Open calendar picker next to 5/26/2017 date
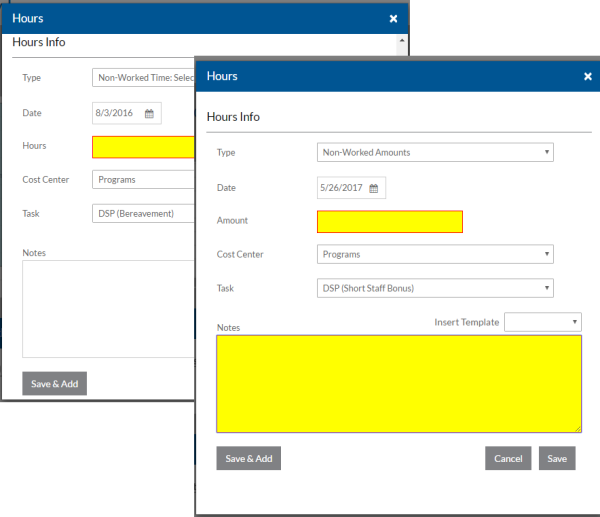The height and width of the screenshot is (517, 600). 373,188
